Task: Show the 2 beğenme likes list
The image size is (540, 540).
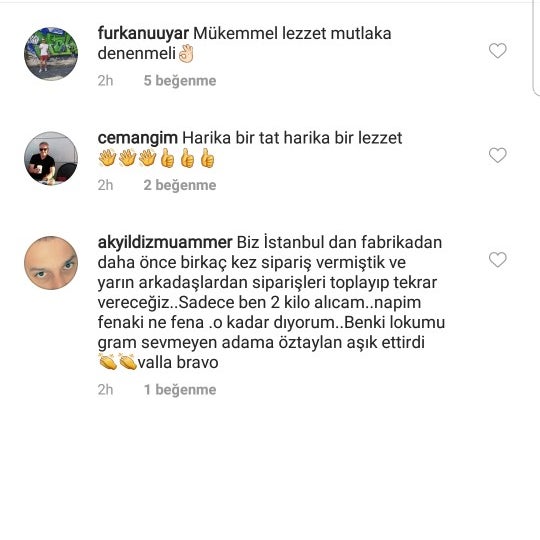Action: [180, 185]
